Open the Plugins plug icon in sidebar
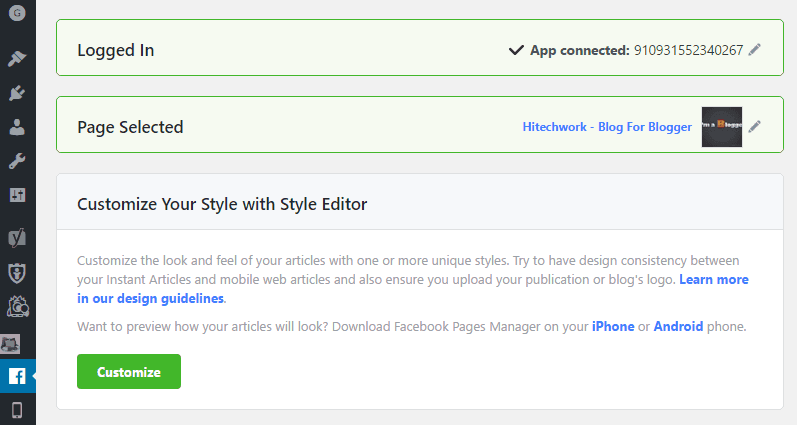The width and height of the screenshot is (797, 425). click(x=17, y=93)
